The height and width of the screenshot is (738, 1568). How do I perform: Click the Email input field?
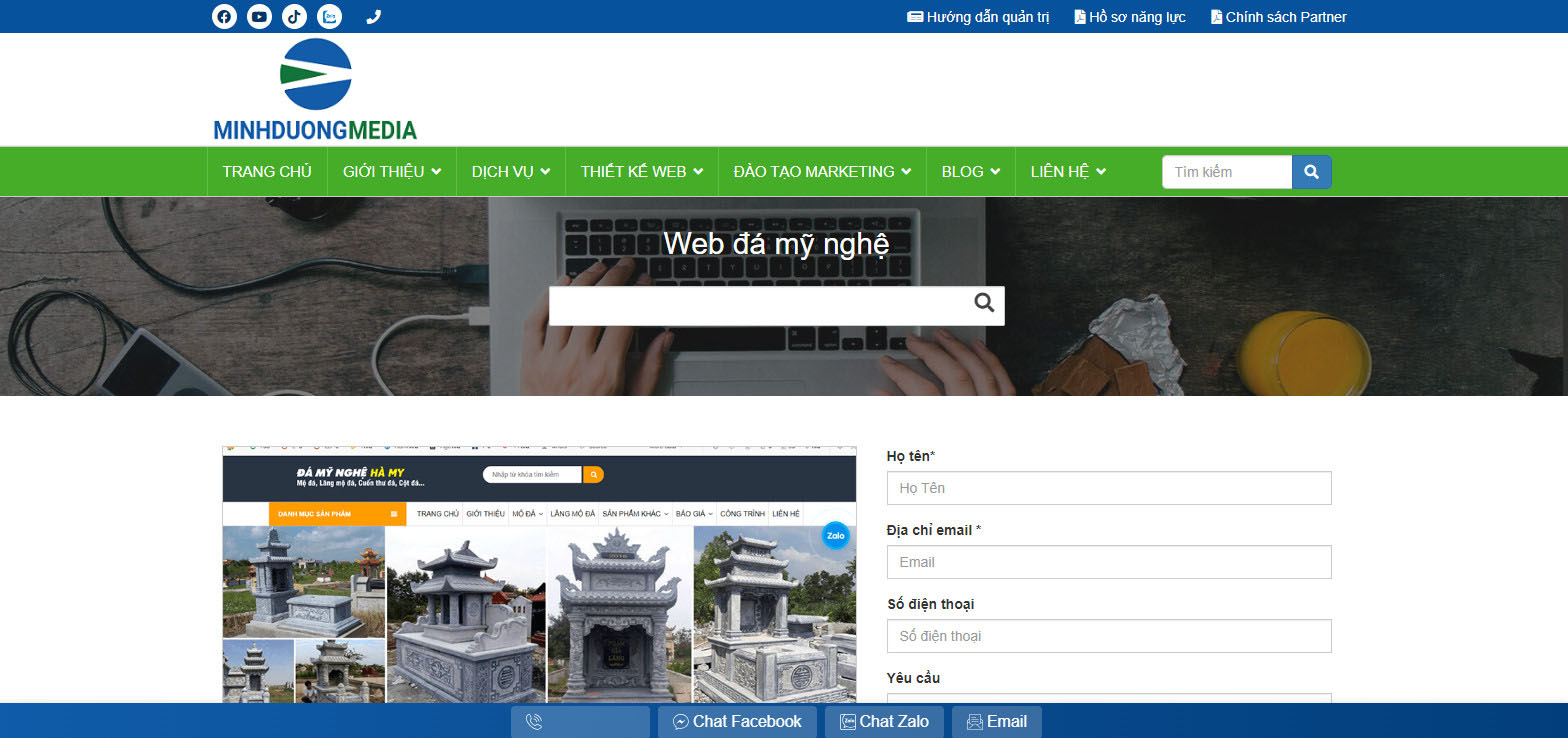[x=1109, y=562]
